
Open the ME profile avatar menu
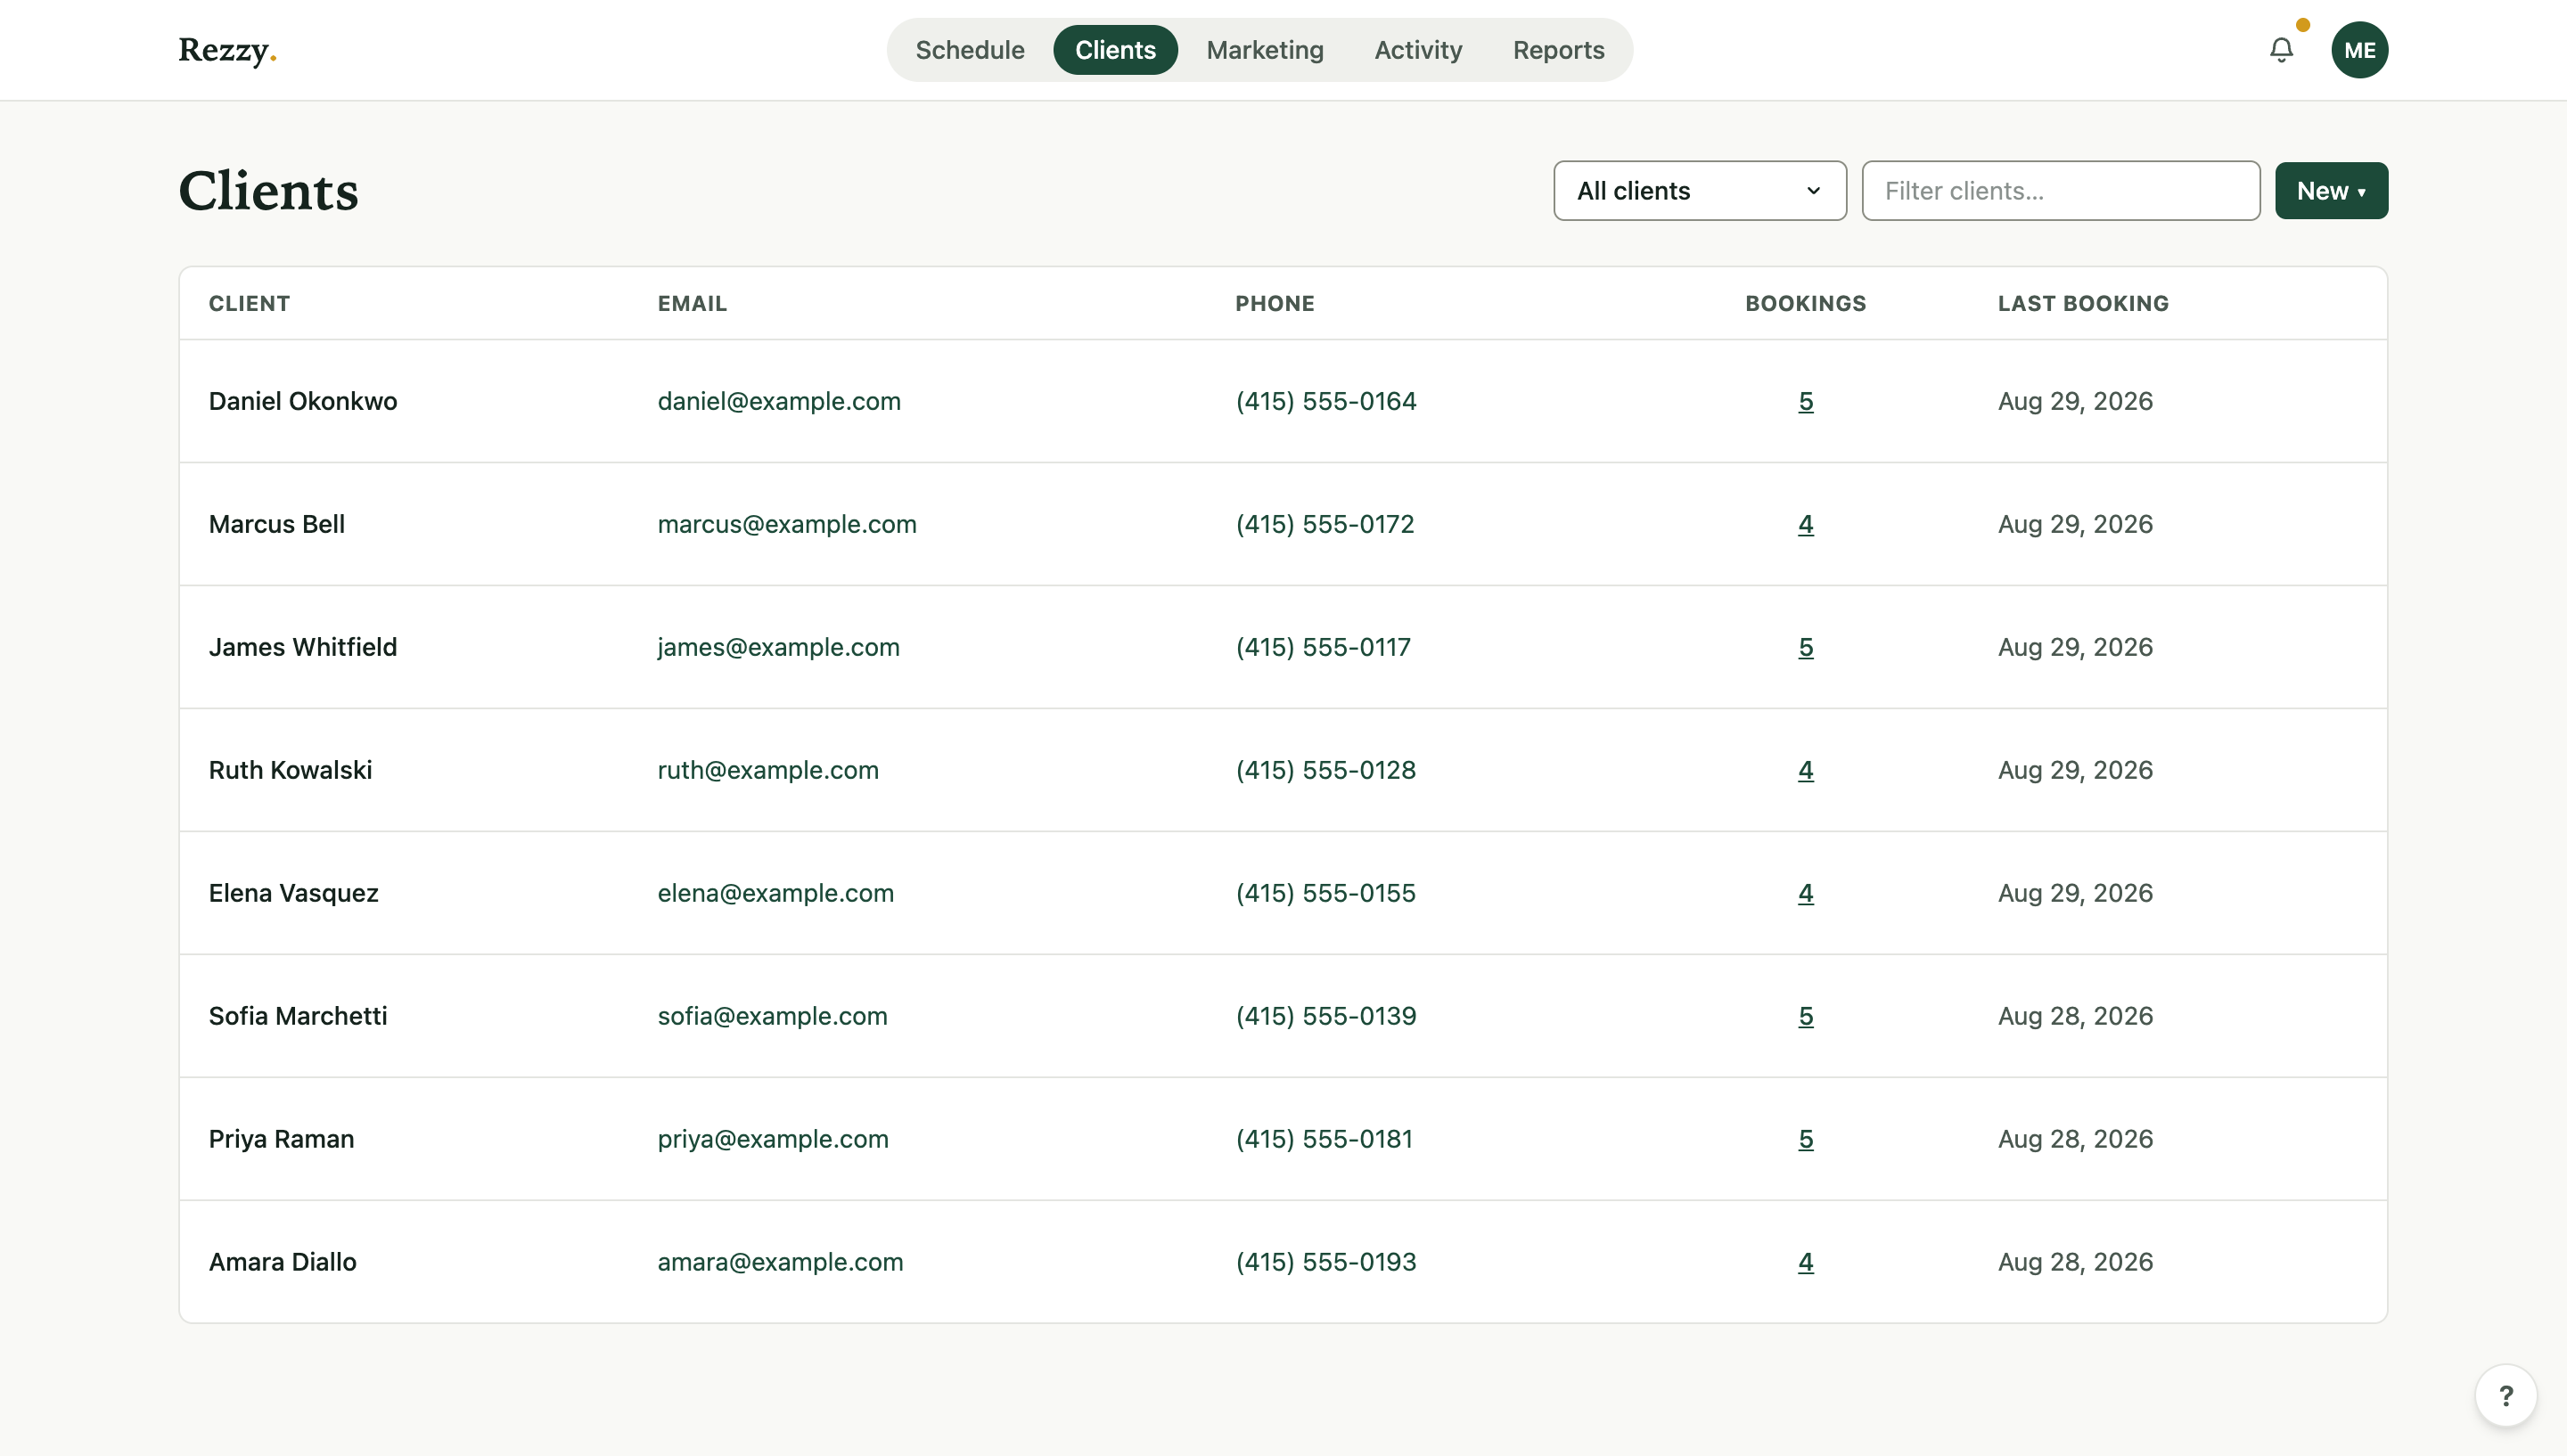pos(2359,50)
